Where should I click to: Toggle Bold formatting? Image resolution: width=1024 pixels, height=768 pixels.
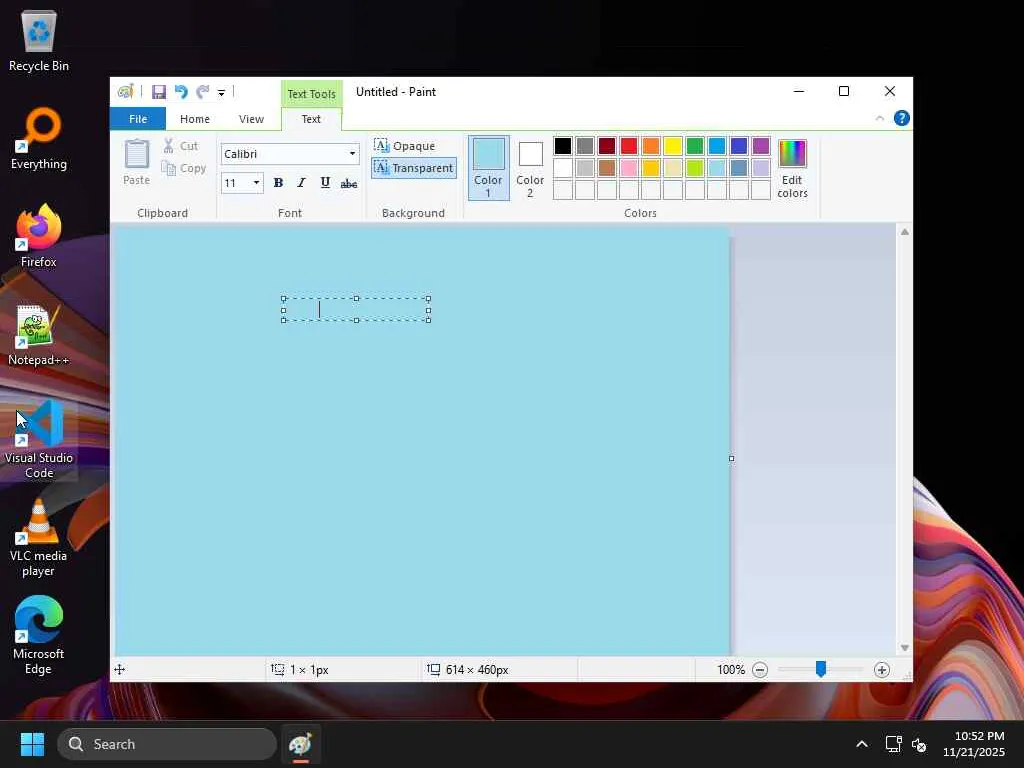click(x=278, y=183)
